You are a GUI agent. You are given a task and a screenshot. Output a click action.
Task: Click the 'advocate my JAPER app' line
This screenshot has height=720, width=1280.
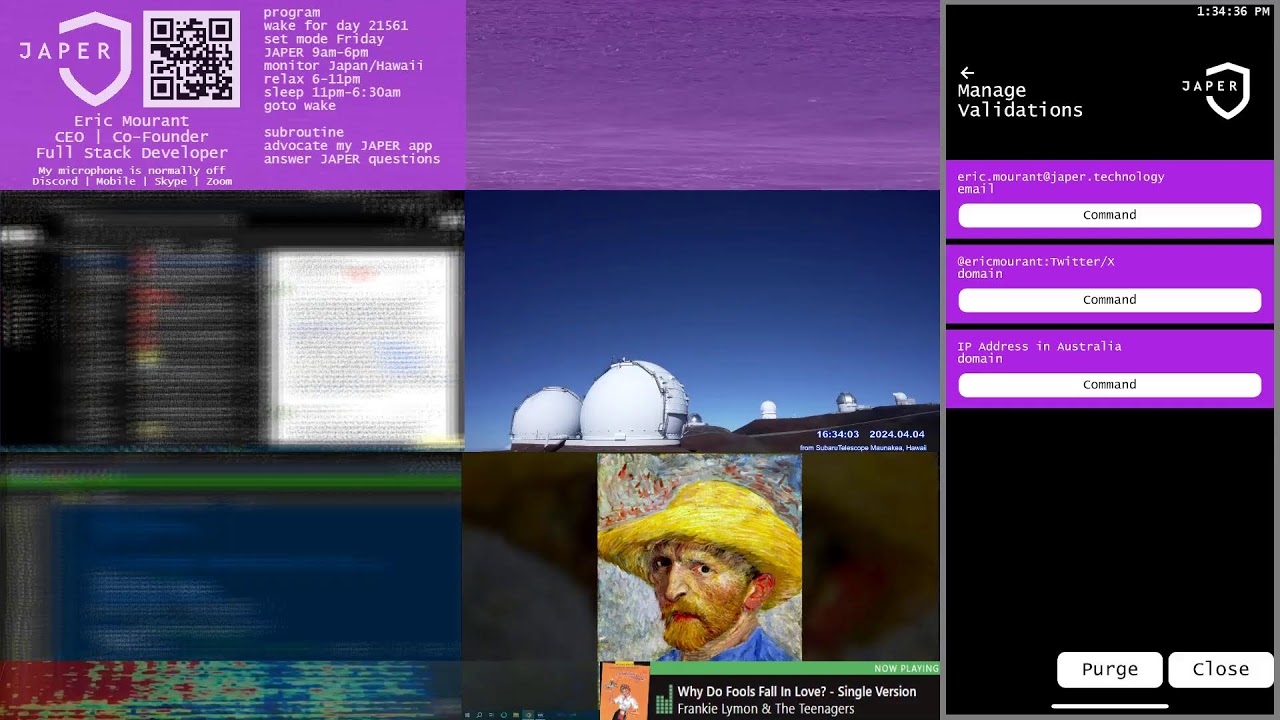pos(348,146)
